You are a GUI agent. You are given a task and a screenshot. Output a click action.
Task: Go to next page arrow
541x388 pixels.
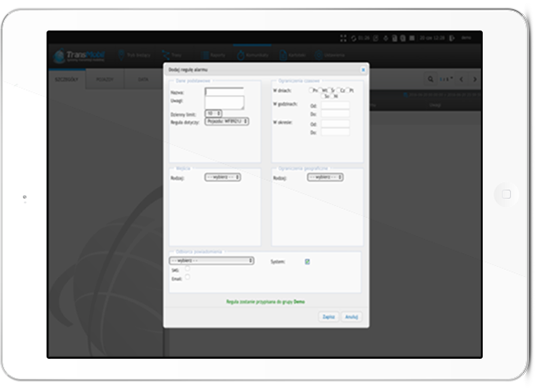point(475,79)
